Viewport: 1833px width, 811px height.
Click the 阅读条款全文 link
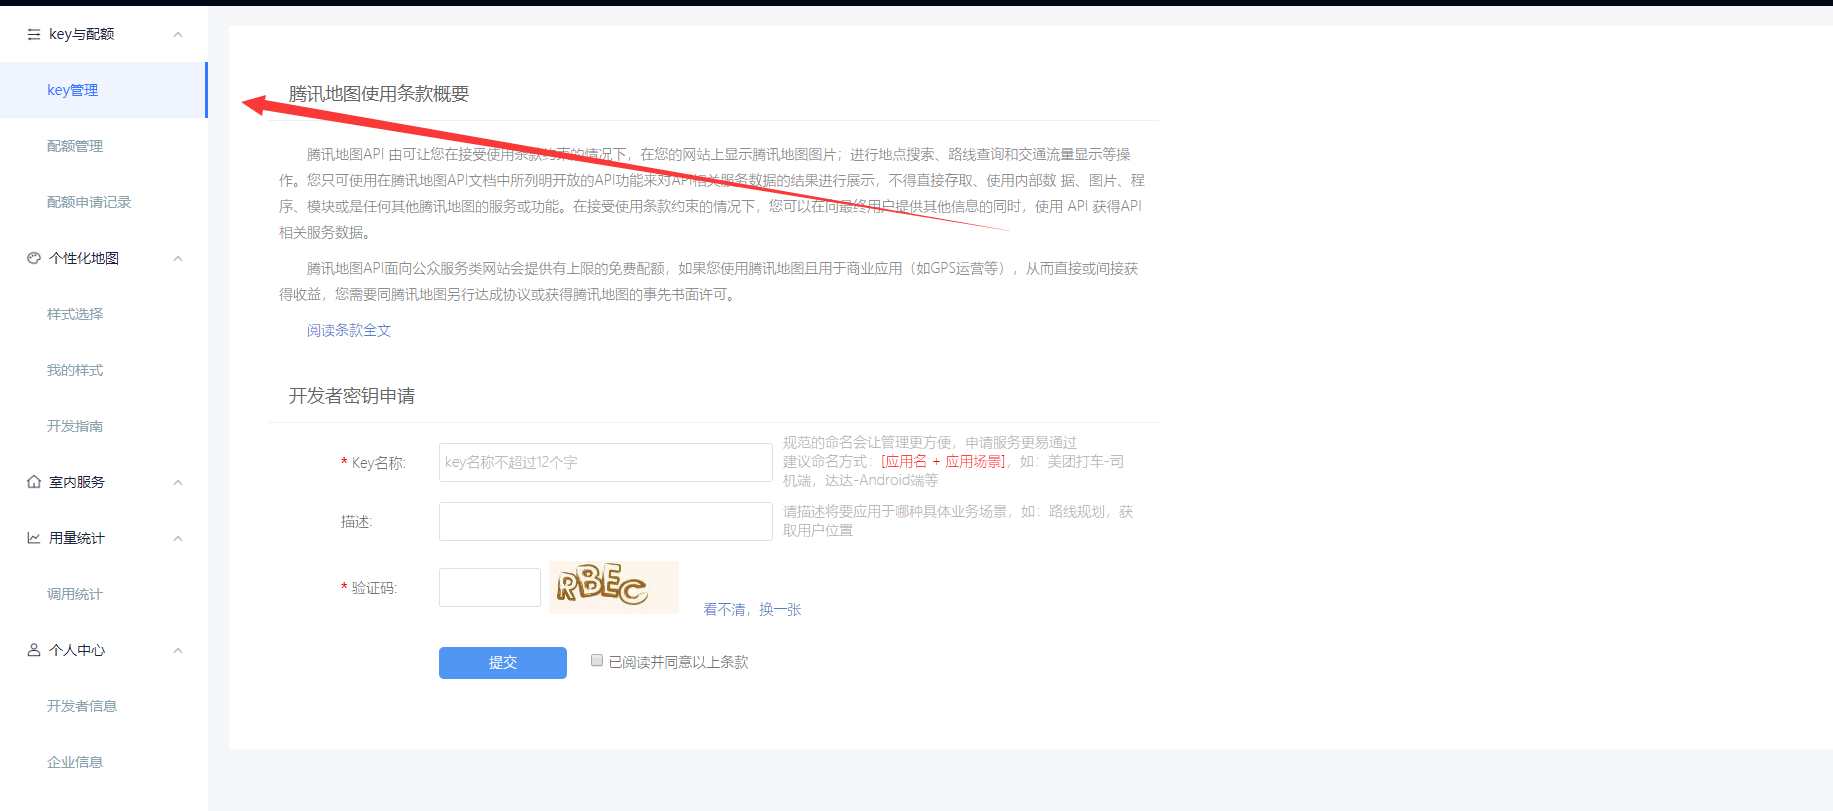349,330
